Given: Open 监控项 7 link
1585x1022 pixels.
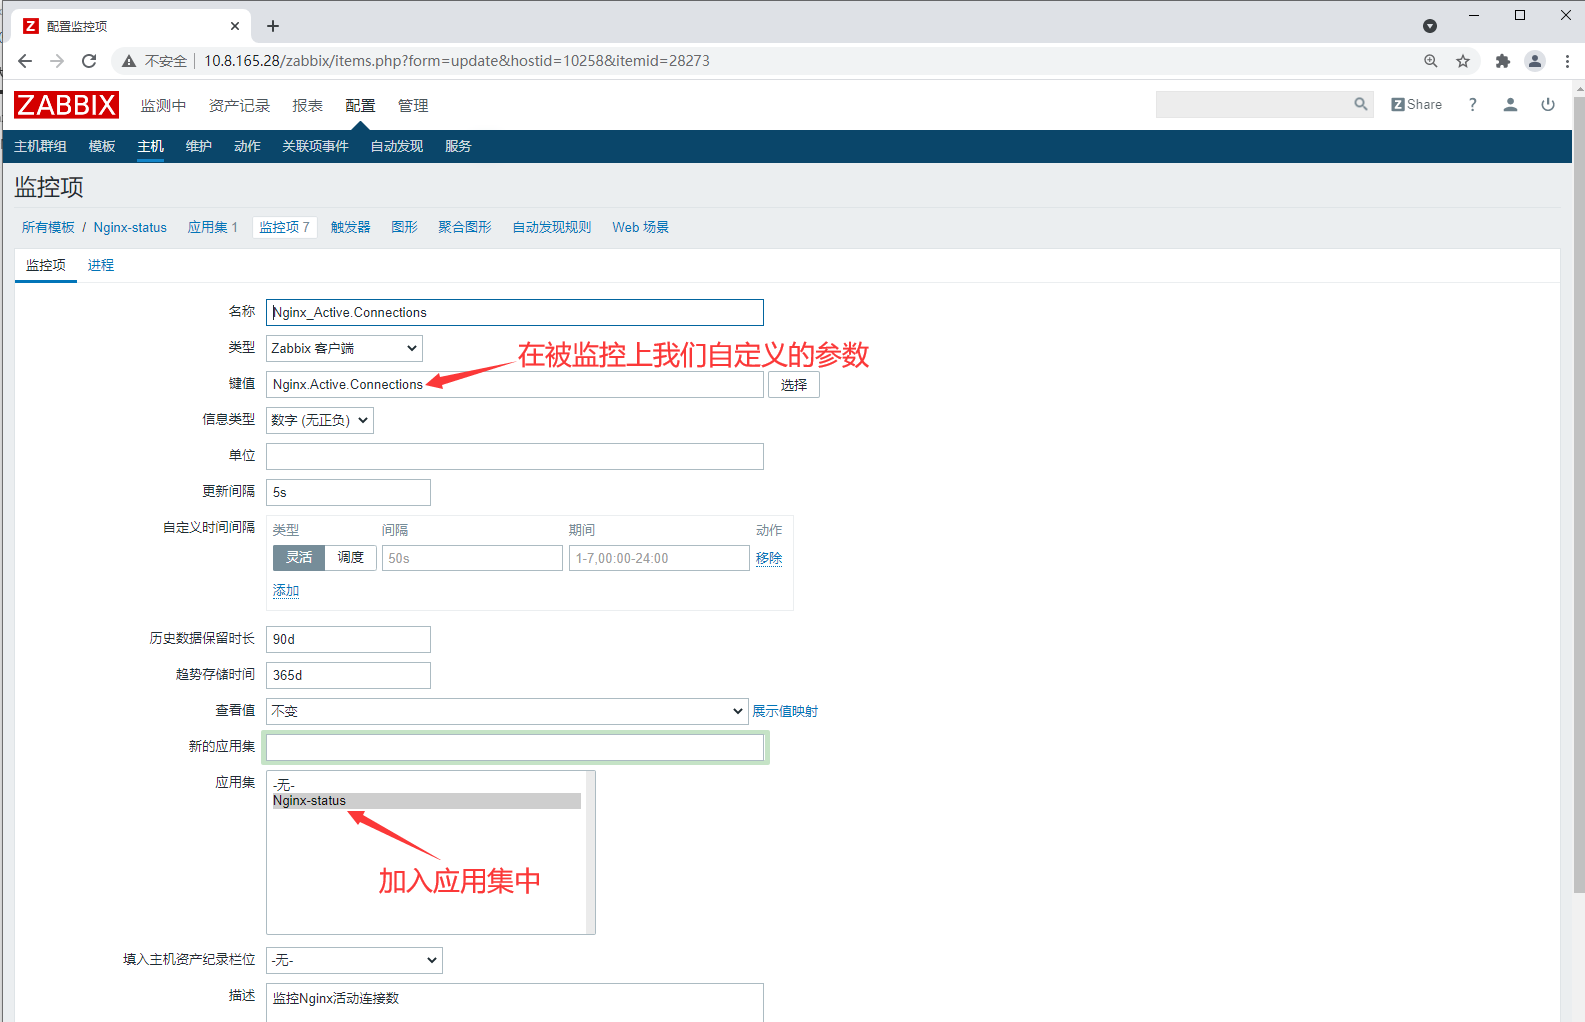Looking at the screenshot, I should pyautogui.click(x=284, y=227).
